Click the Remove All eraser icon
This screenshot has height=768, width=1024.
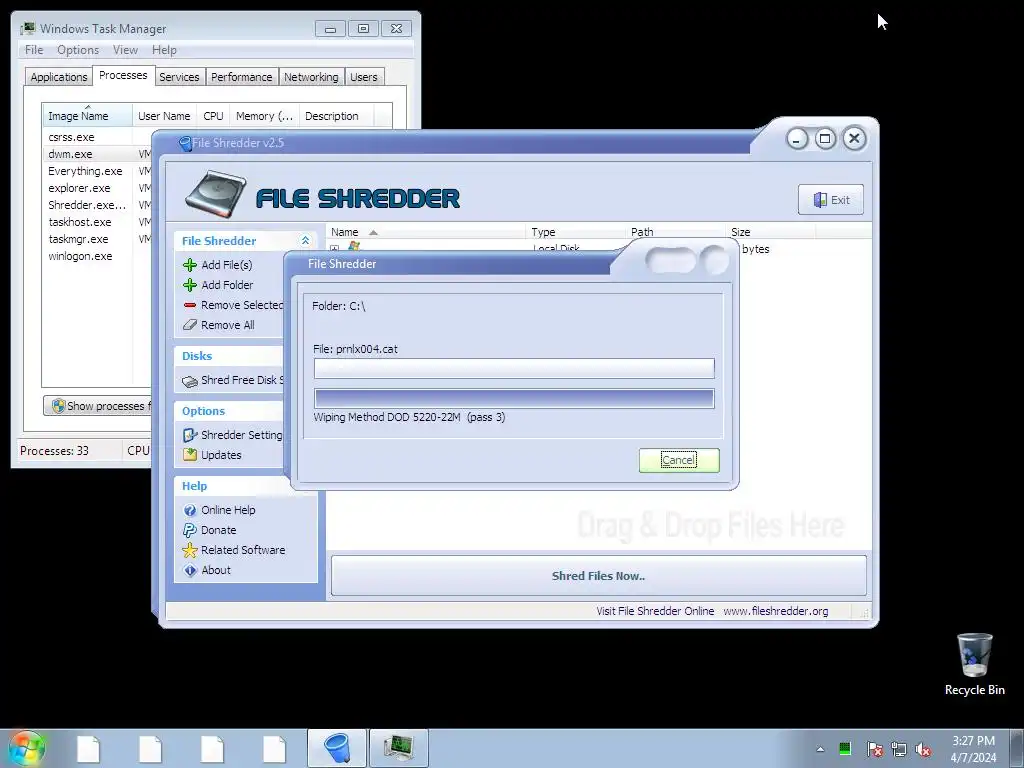point(190,325)
